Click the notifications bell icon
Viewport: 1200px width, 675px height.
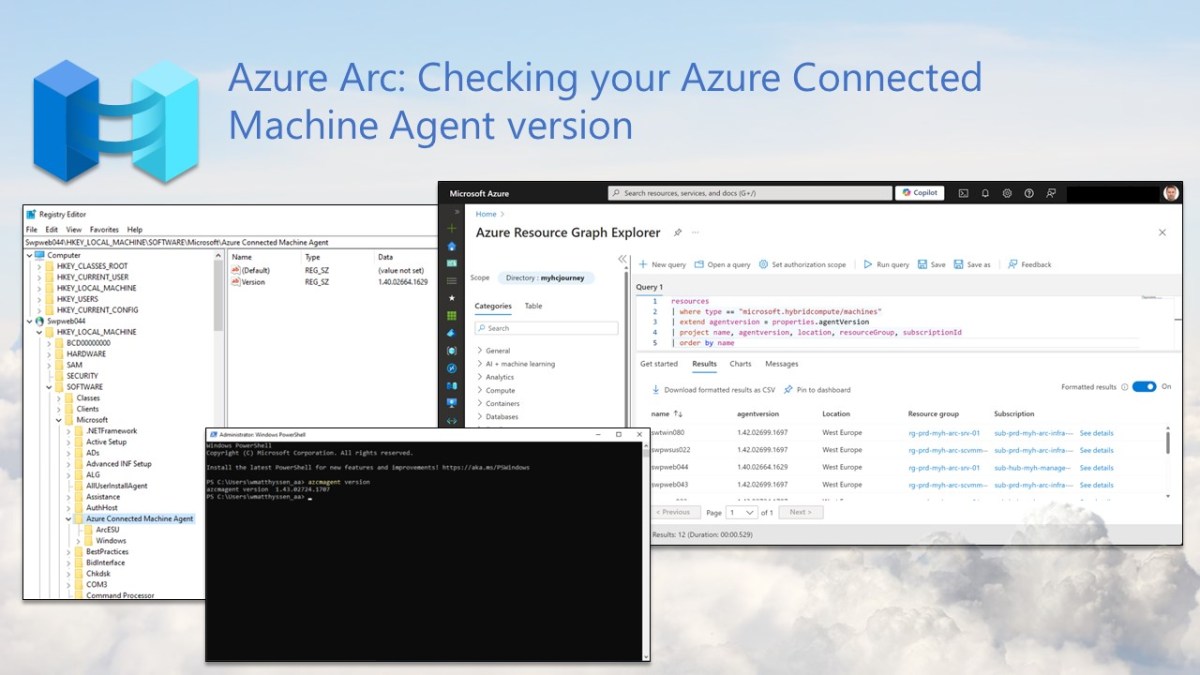[x=985, y=193]
